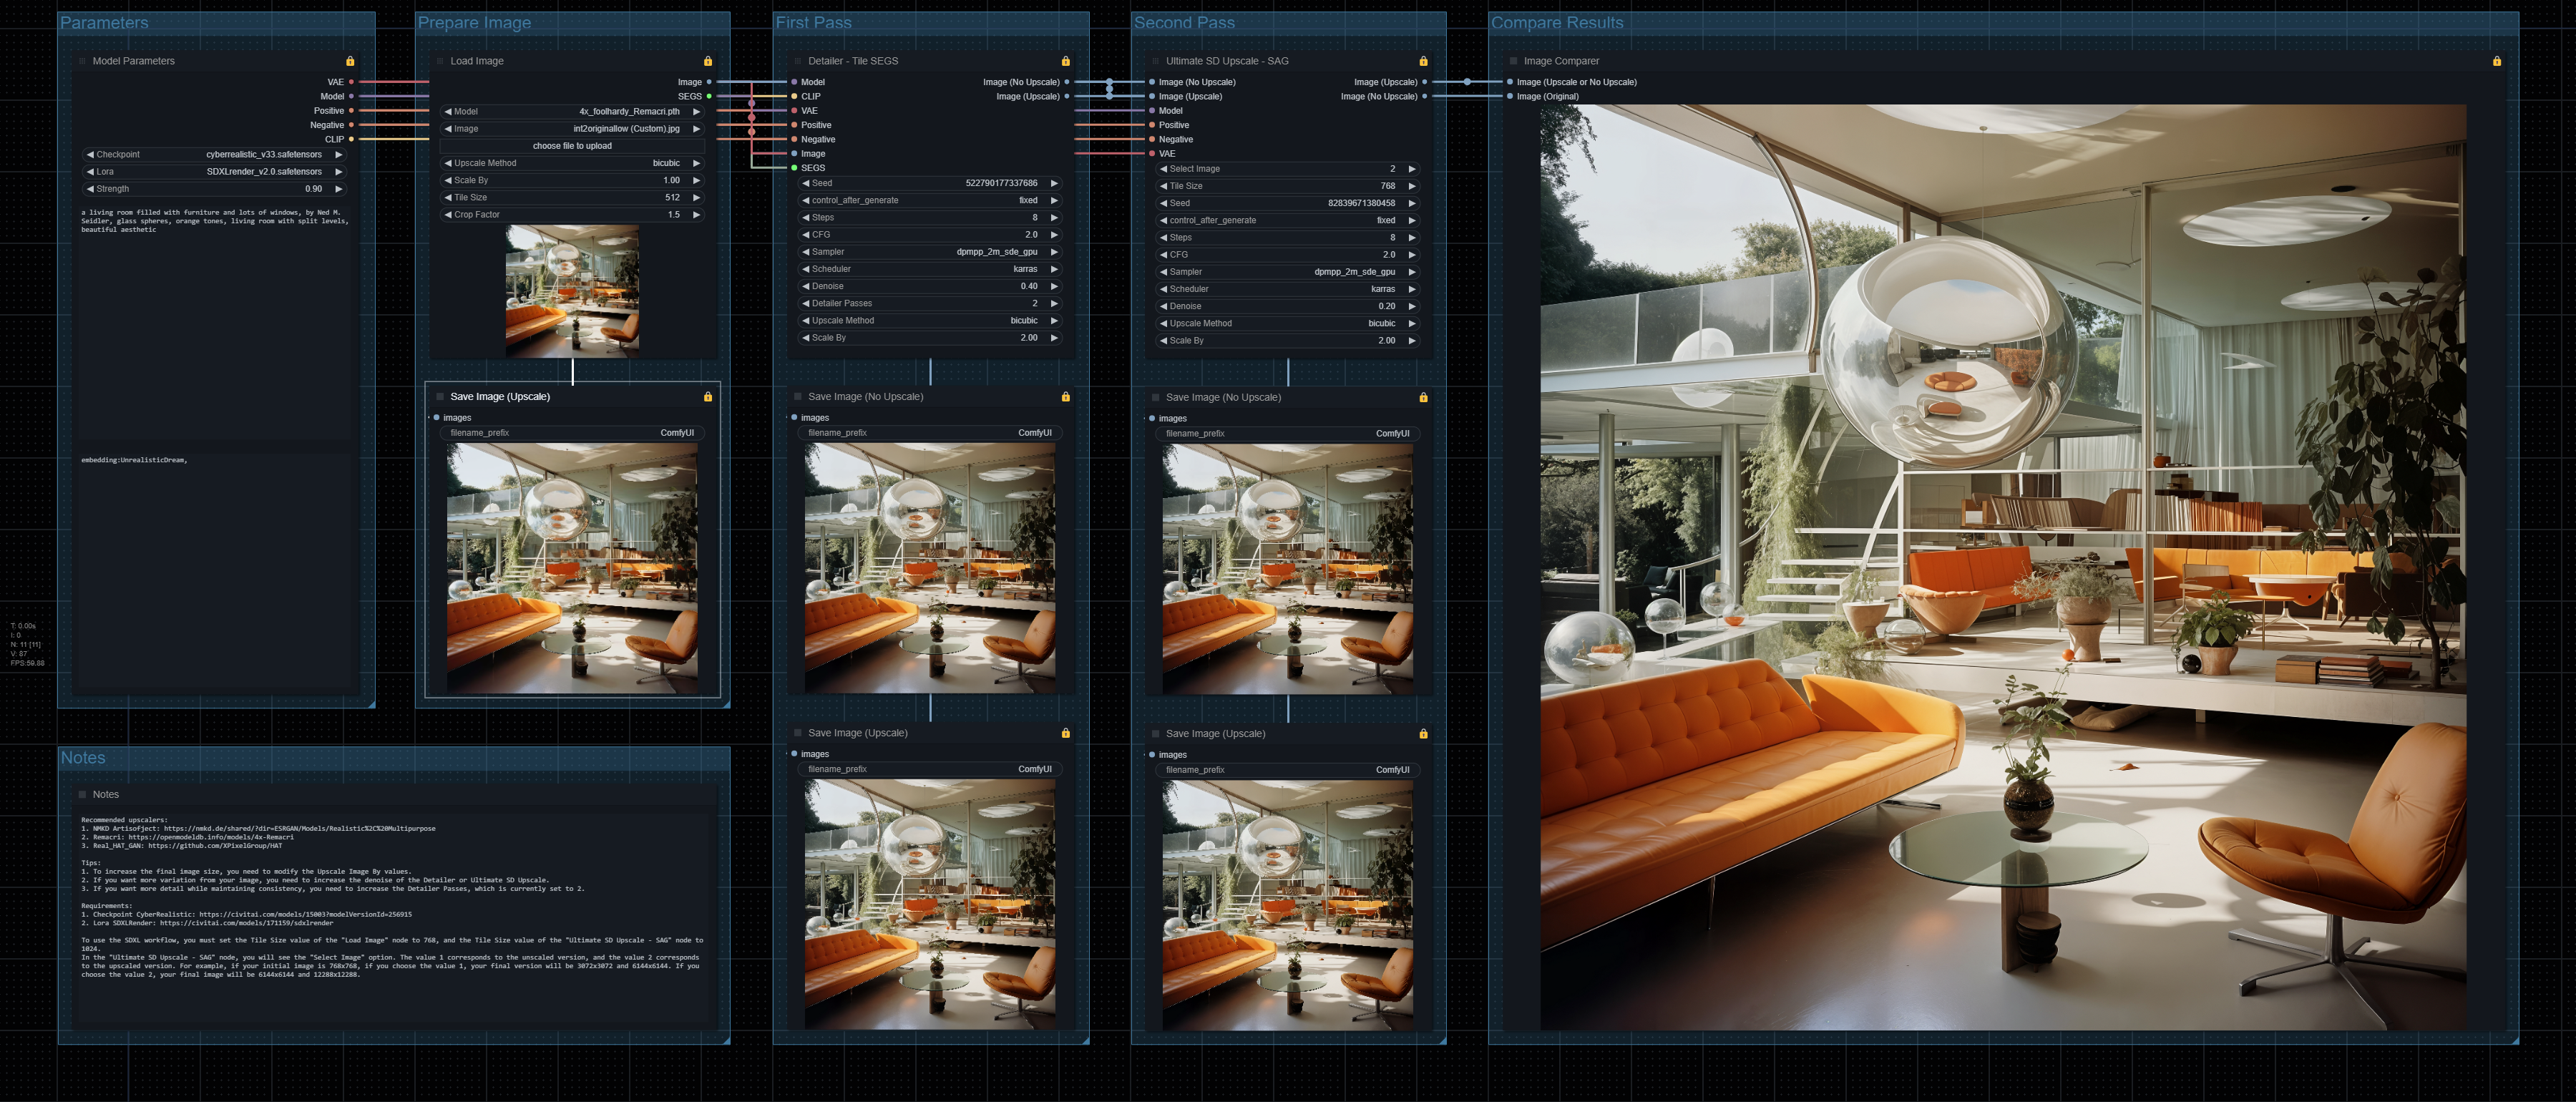Increase Steps value arrow in Detailer node
Viewport: 2576px width, 1102px height.
1054,218
